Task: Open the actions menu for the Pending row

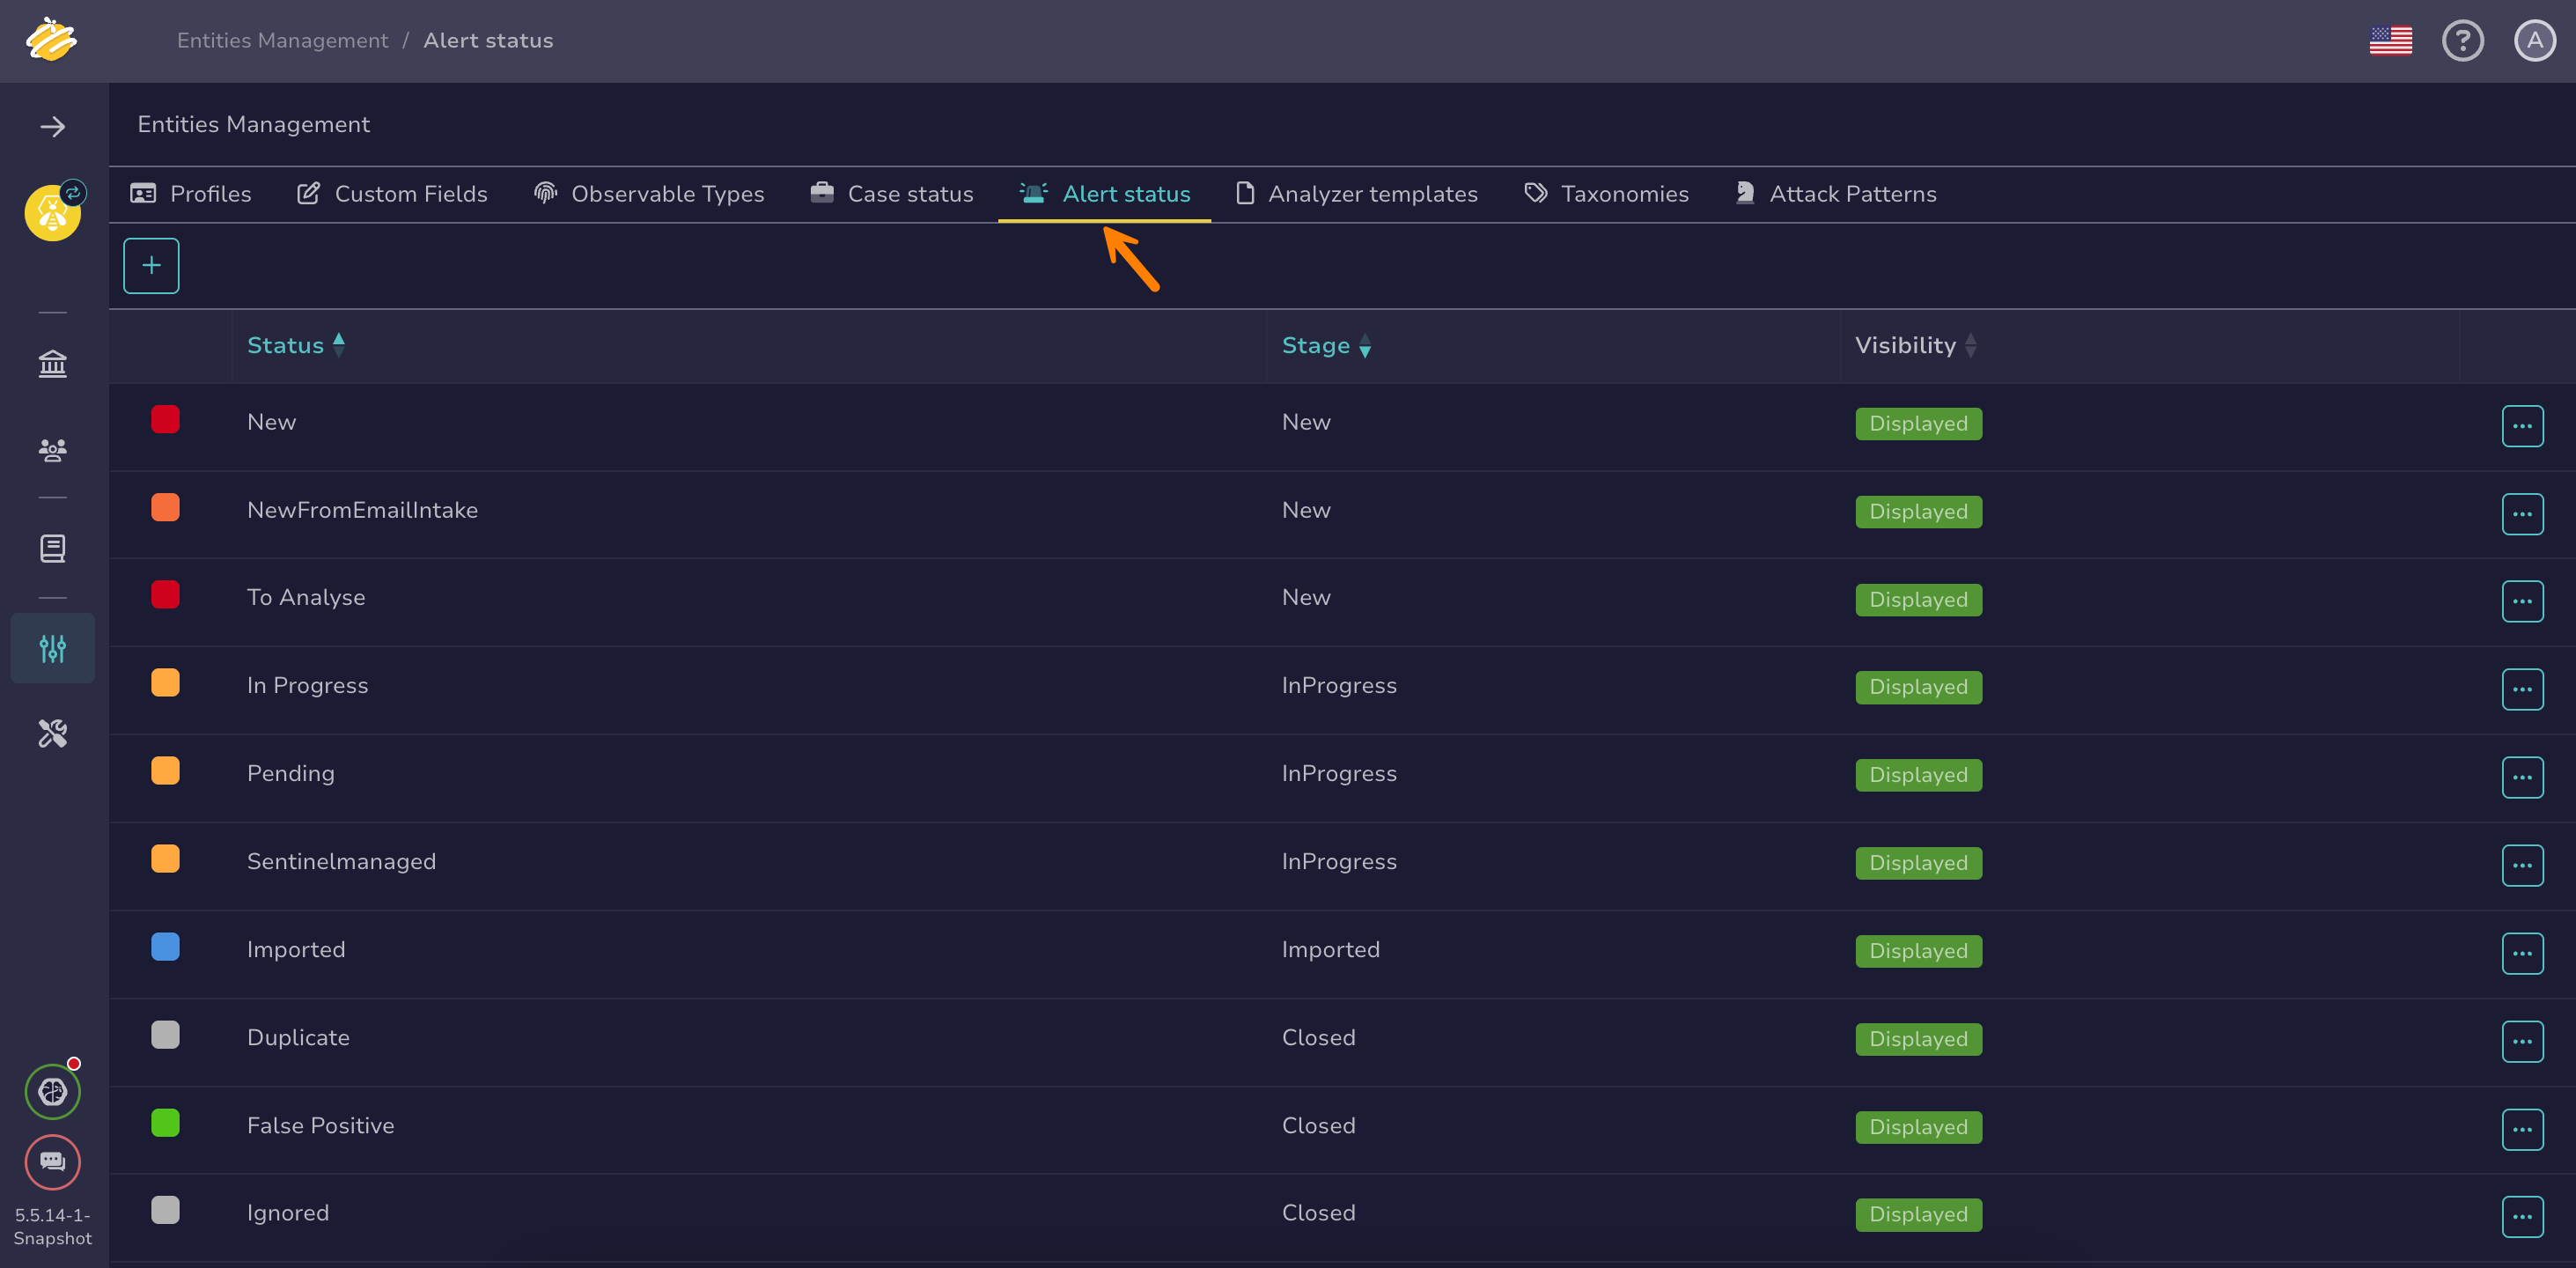Action: coord(2521,777)
